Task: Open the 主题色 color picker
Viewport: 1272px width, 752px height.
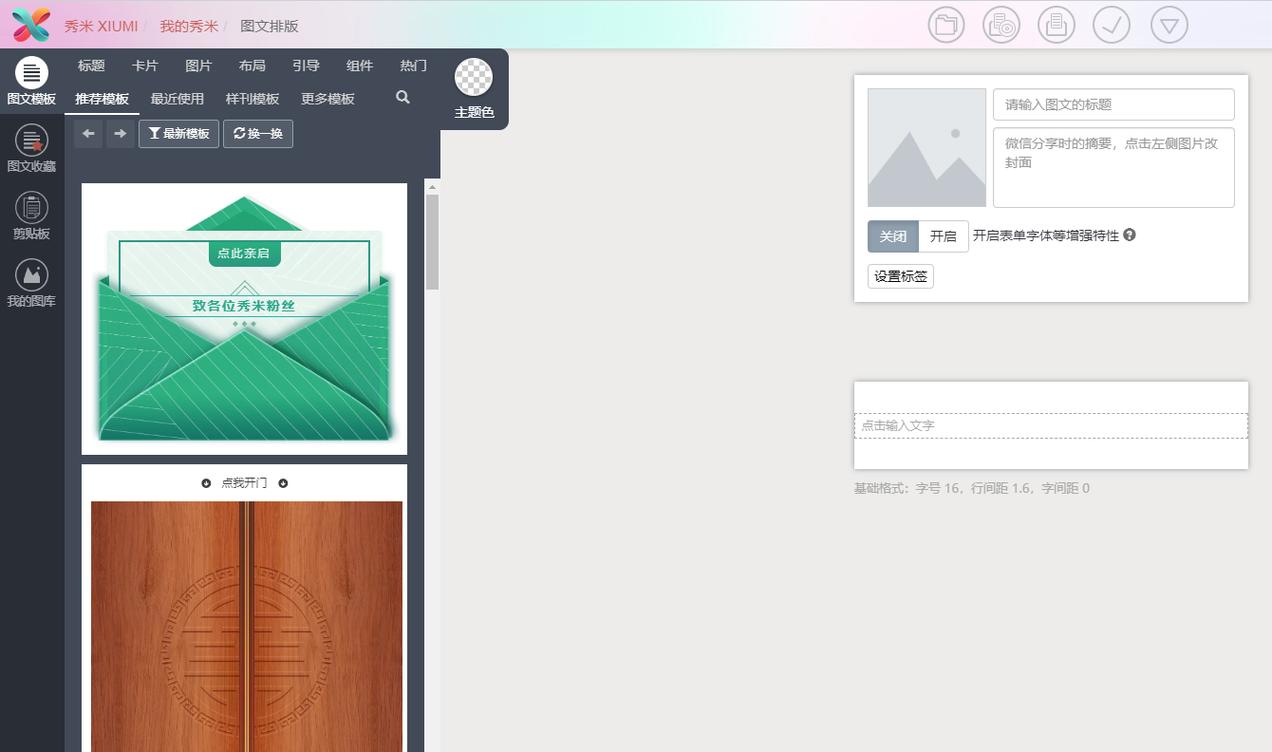Action: pos(474,88)
